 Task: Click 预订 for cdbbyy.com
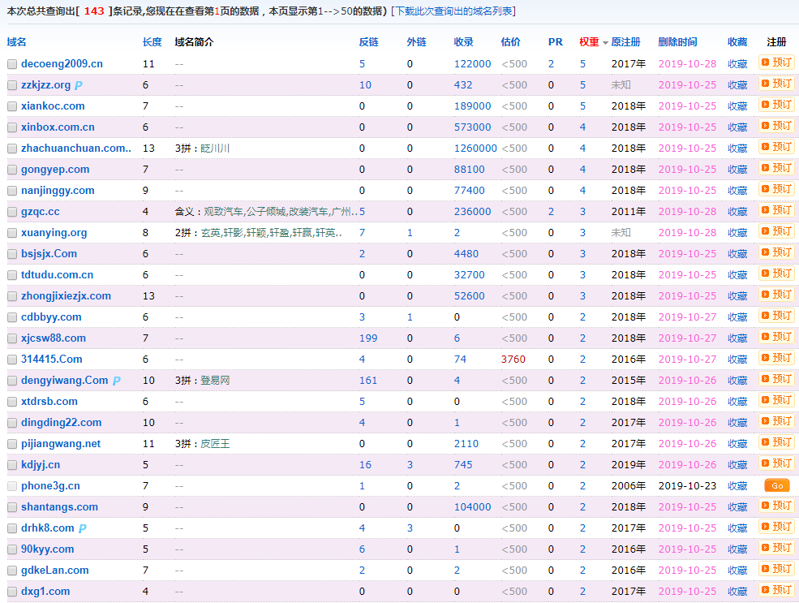(777, 316)
